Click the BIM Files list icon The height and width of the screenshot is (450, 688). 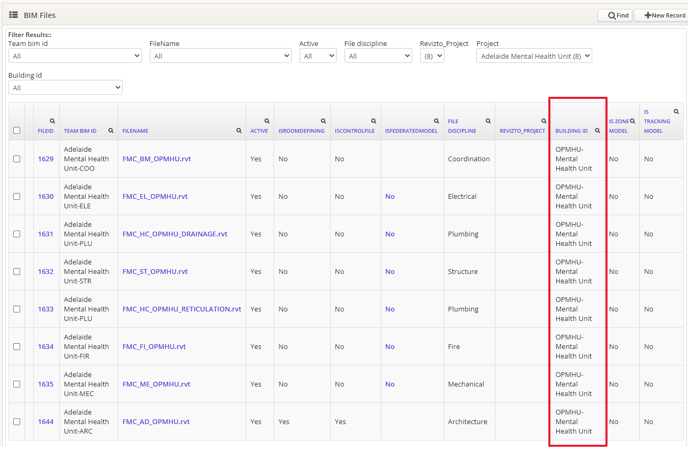point(14,15)
